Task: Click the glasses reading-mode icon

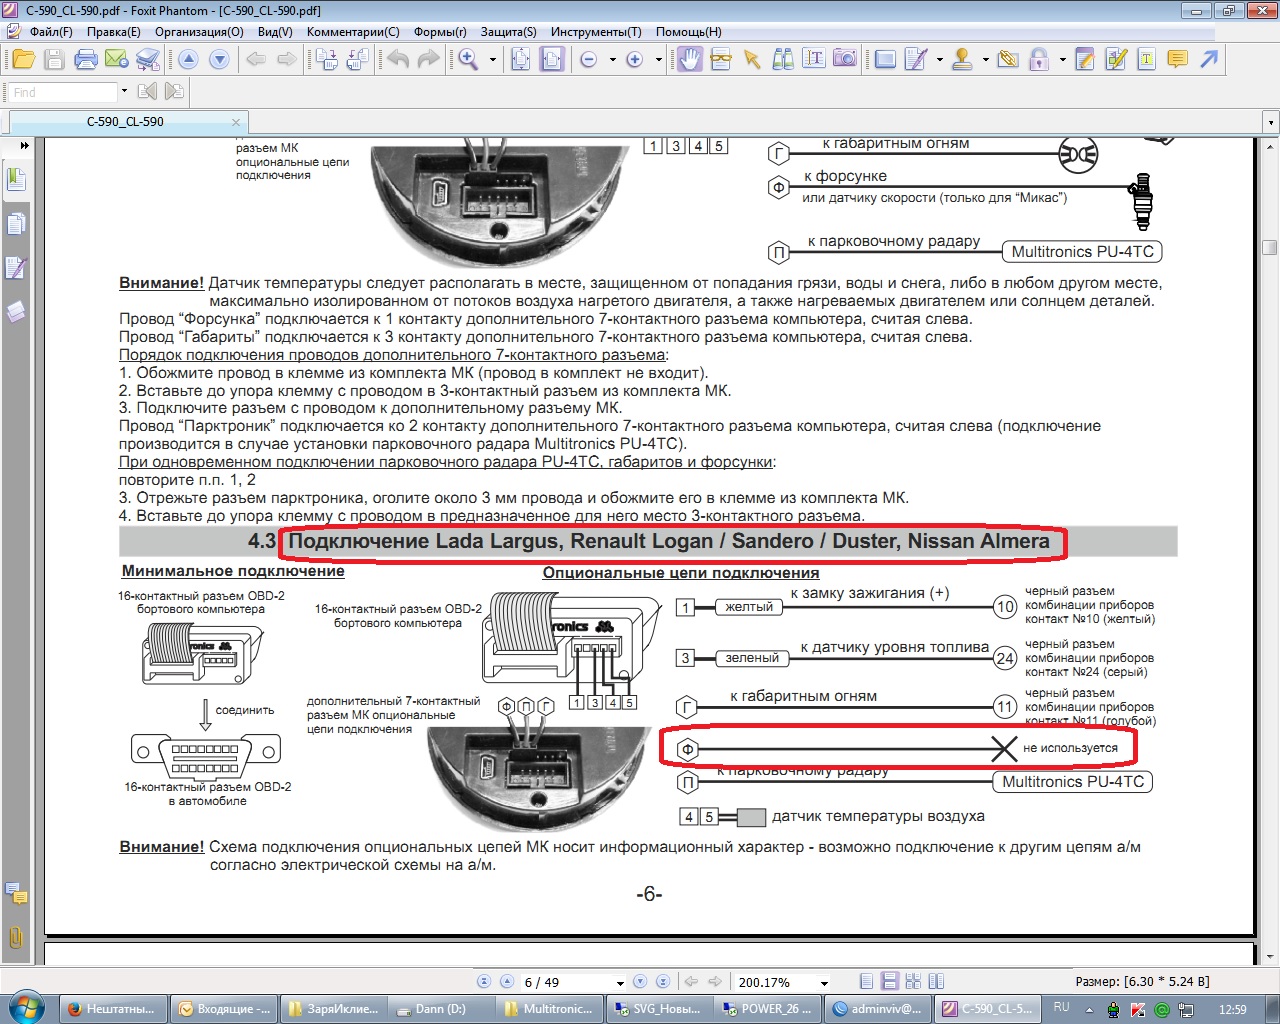Action: [721, 60]
